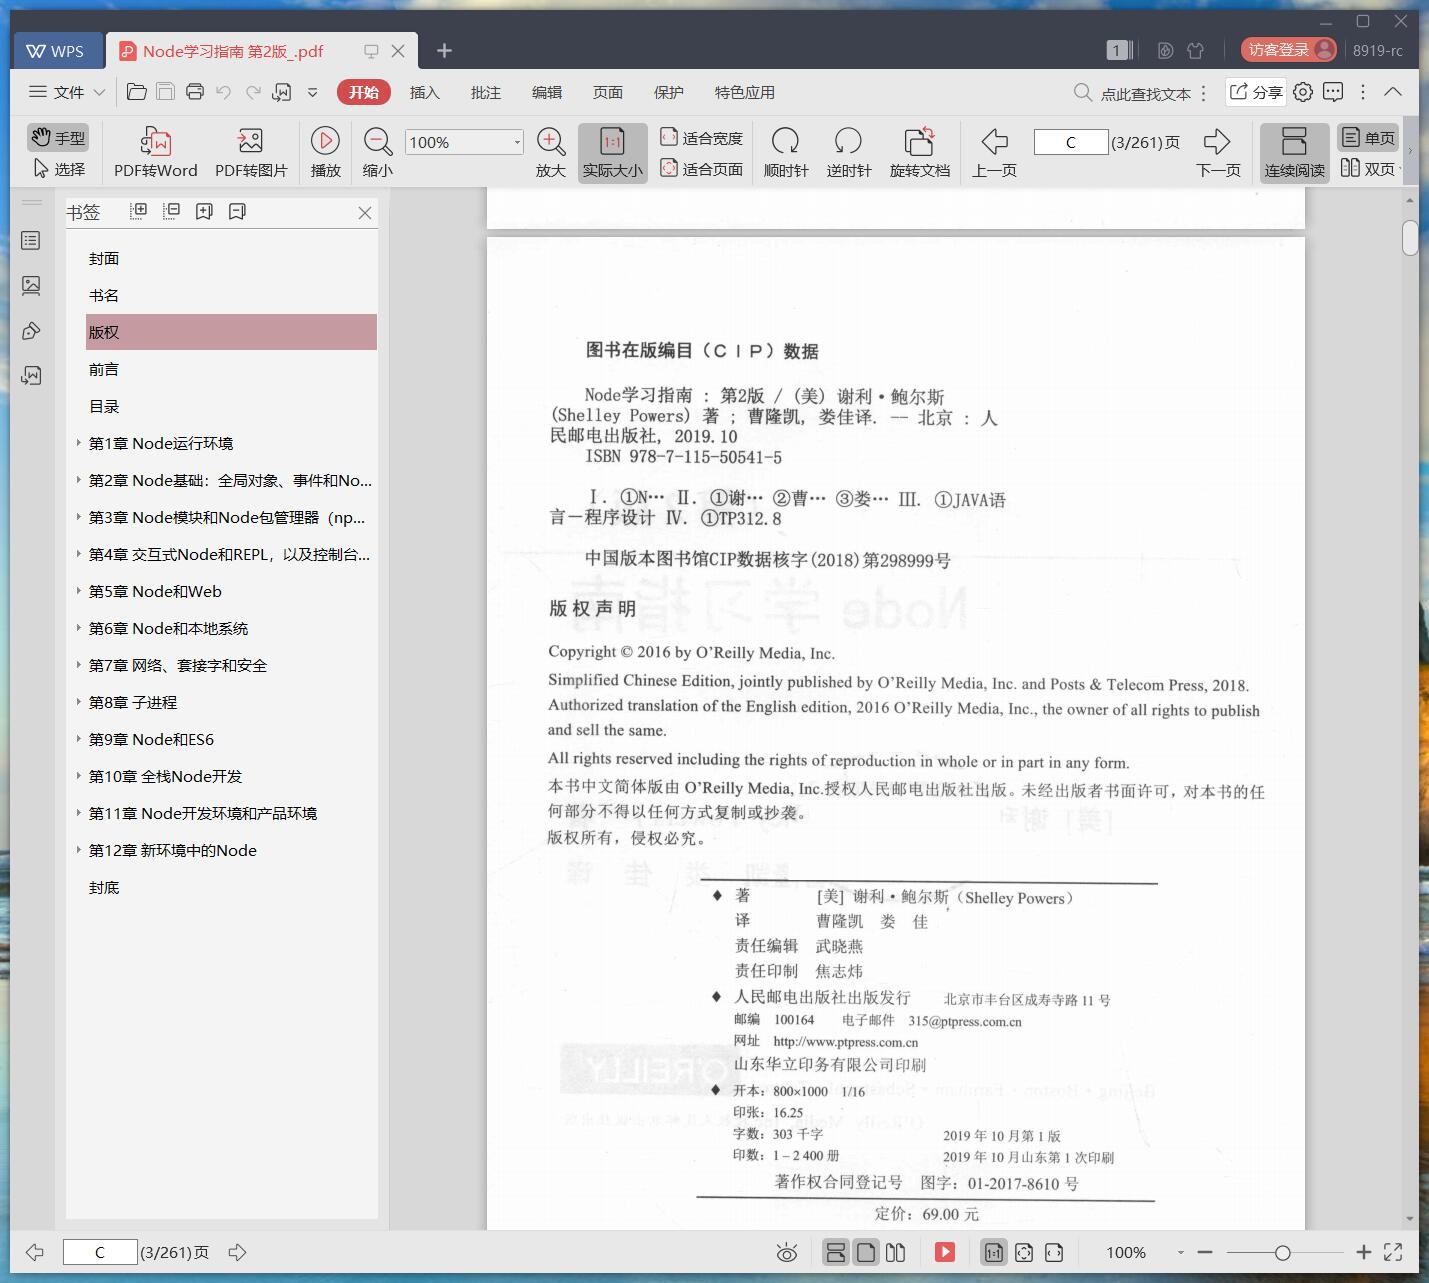Open the 插入 ribbon tab
The image size is (1429, 1283).
(425, 92)
